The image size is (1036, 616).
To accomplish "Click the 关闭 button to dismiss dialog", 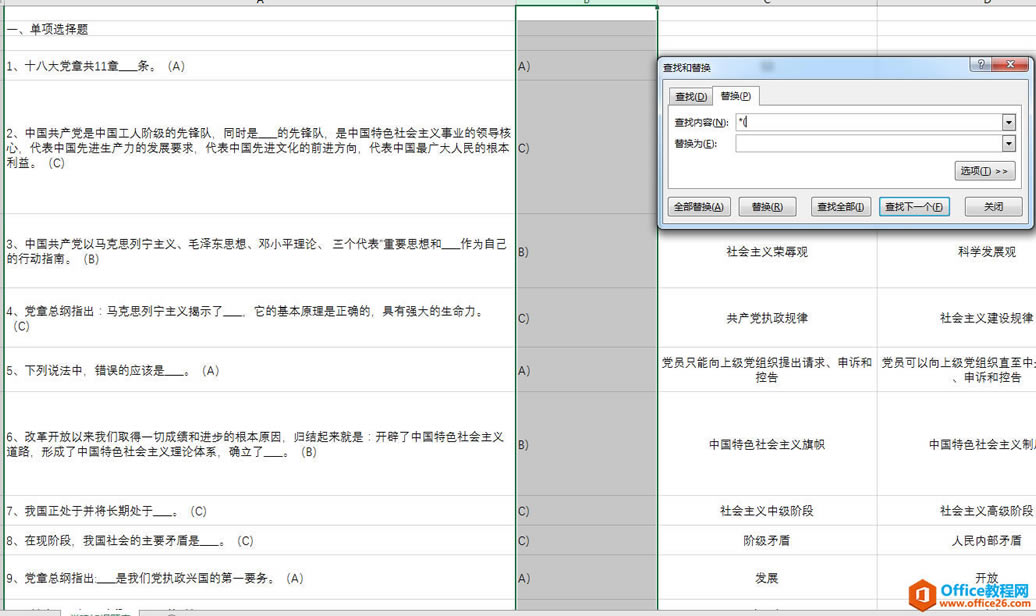I will pyautogui.click(x=994, y=206).
